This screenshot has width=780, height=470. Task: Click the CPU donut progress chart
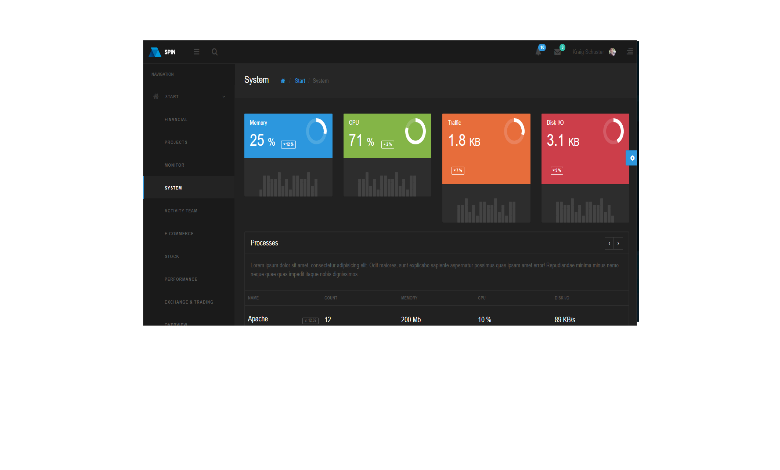point(415,131)
